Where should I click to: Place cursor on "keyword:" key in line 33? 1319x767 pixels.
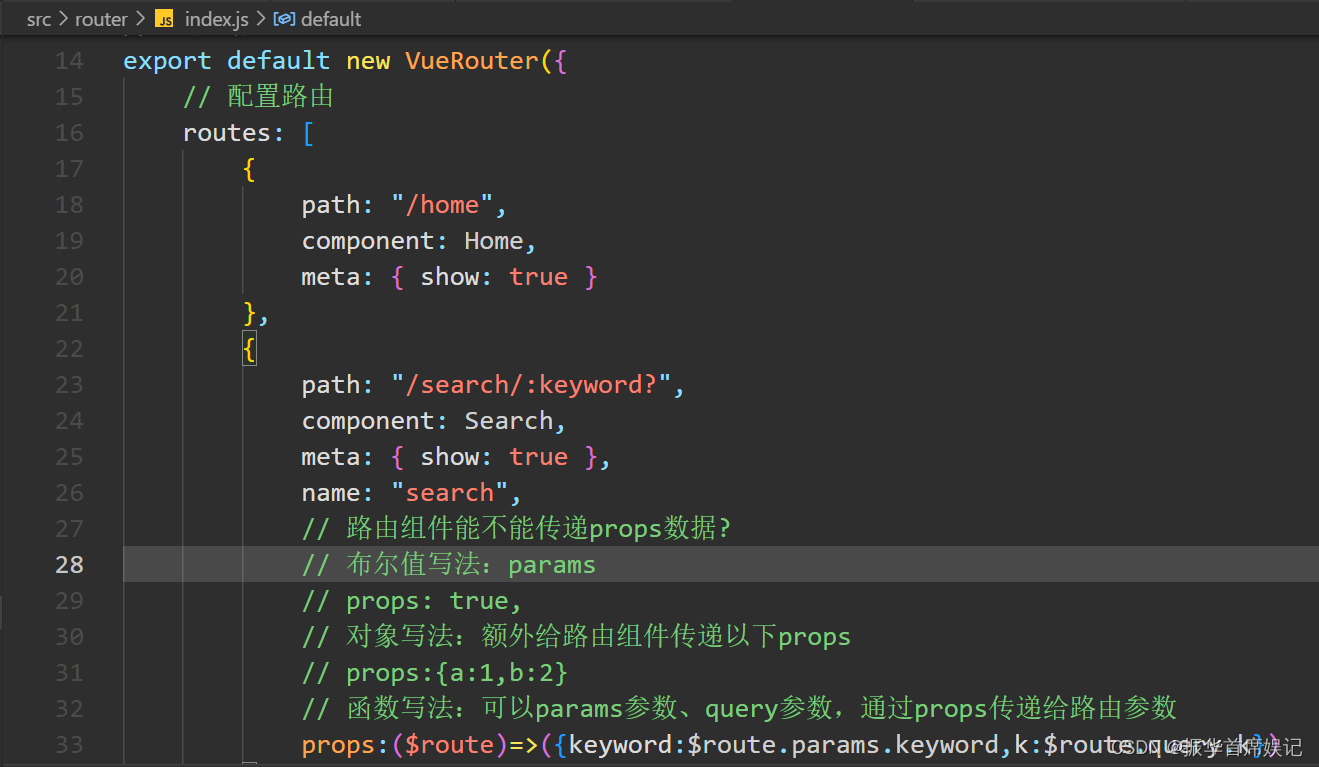coord(628,745)
